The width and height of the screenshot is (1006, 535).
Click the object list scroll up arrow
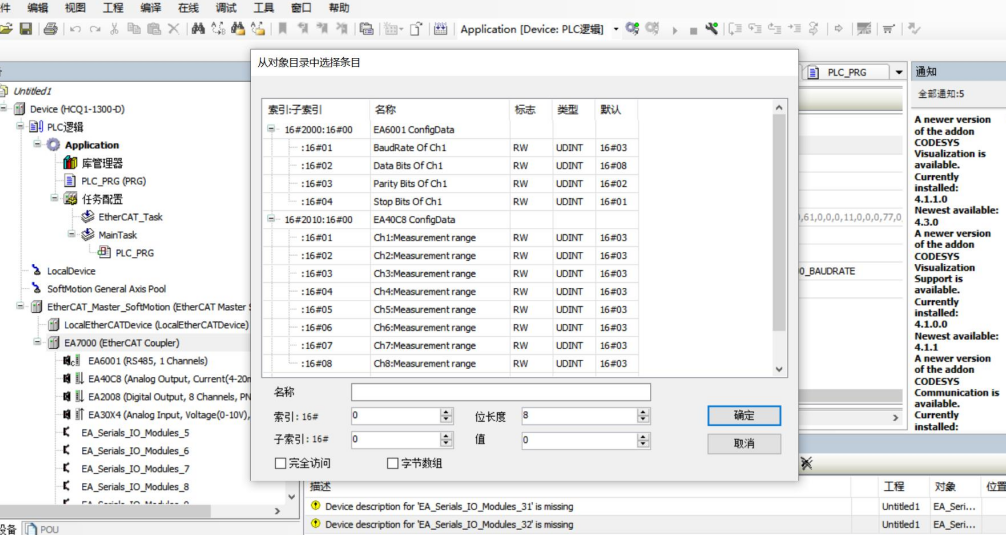point(780,107)
